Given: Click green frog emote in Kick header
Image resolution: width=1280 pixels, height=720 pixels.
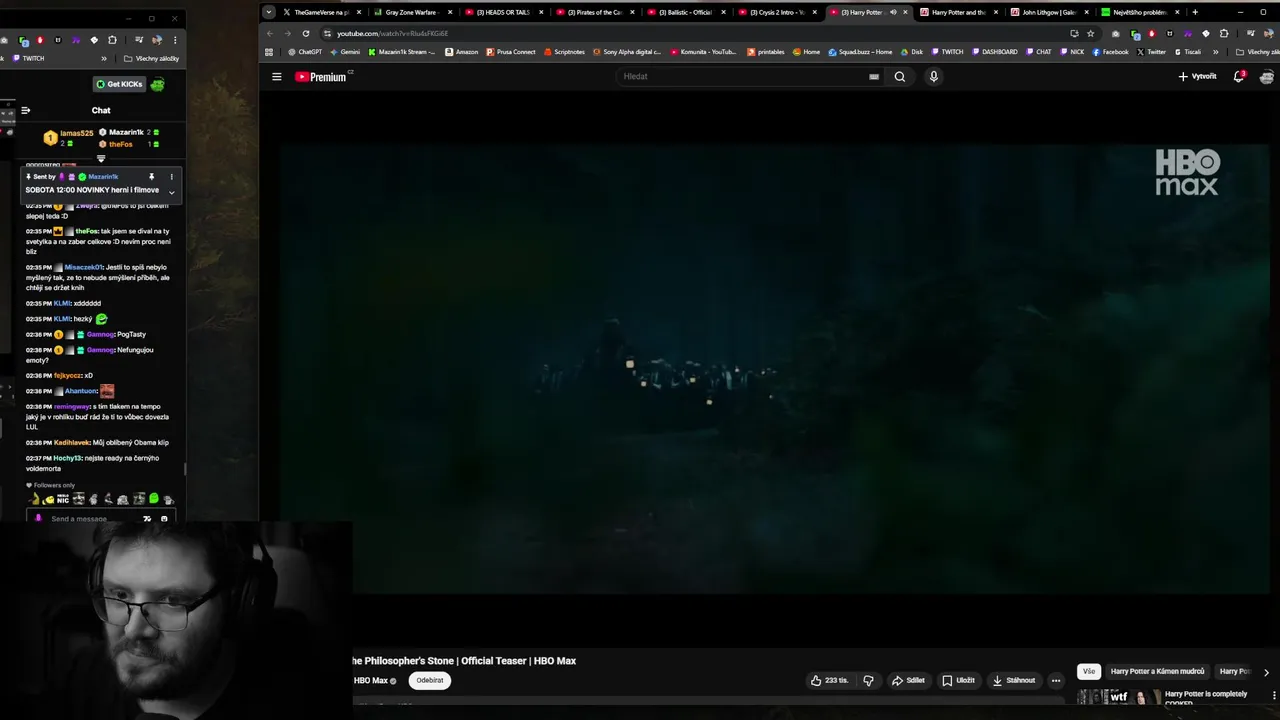Looking at the screenshot, I should (x=157, y=84).
